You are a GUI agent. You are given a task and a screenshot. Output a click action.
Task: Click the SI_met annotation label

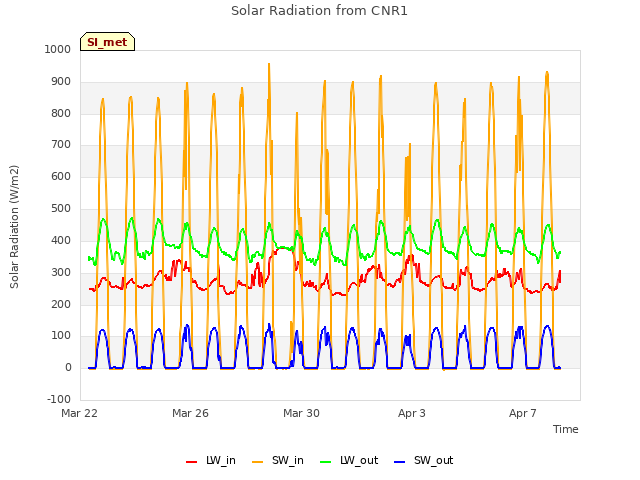(107, 42)
